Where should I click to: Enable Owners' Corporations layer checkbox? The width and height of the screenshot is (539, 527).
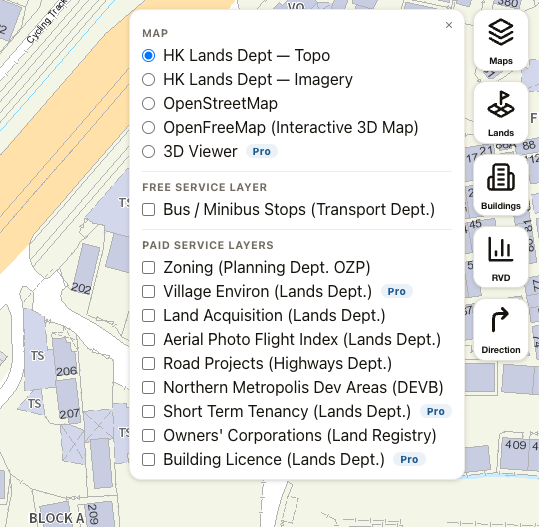pos(148,436)
